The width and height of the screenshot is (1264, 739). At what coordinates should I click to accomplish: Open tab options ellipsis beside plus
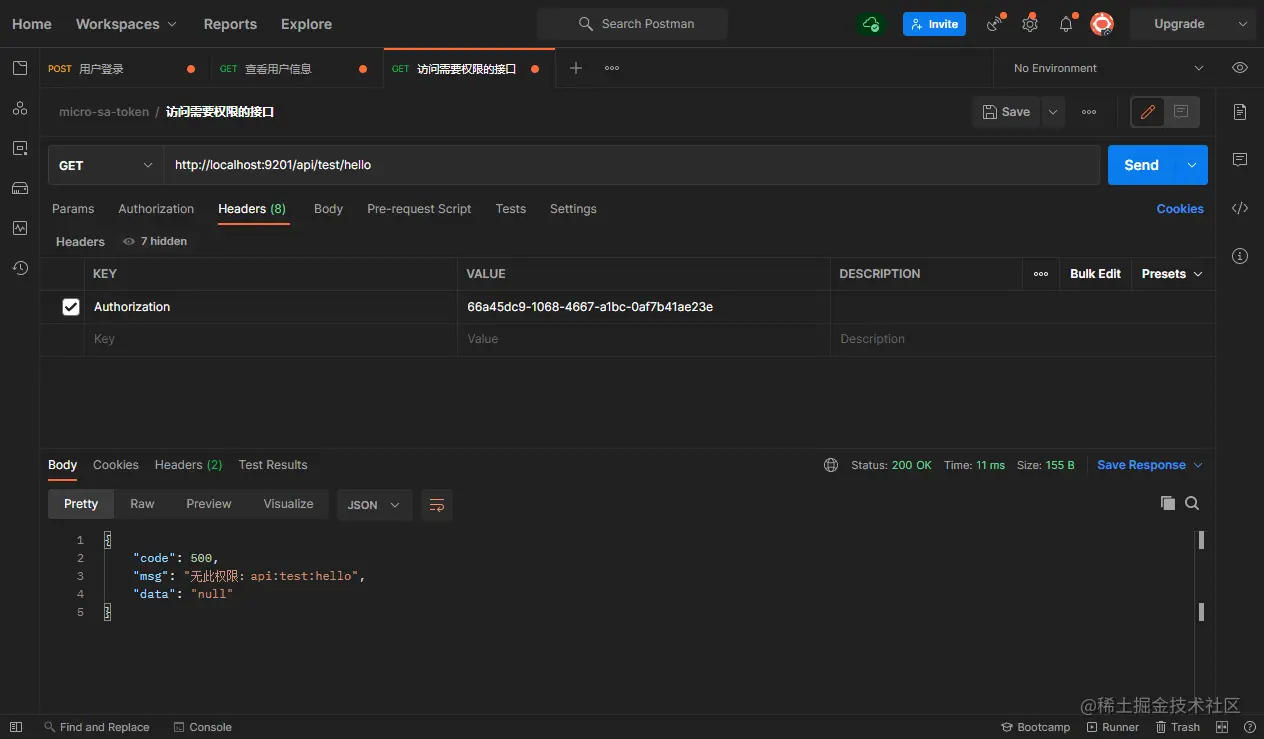click(x=612, y=68)
